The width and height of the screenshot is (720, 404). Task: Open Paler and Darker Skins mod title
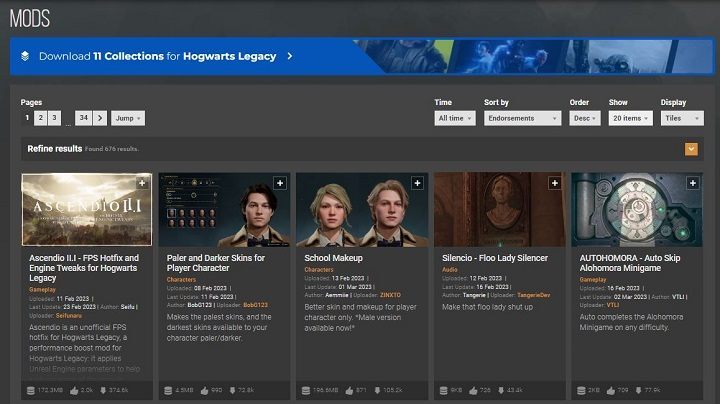[215, 263]
